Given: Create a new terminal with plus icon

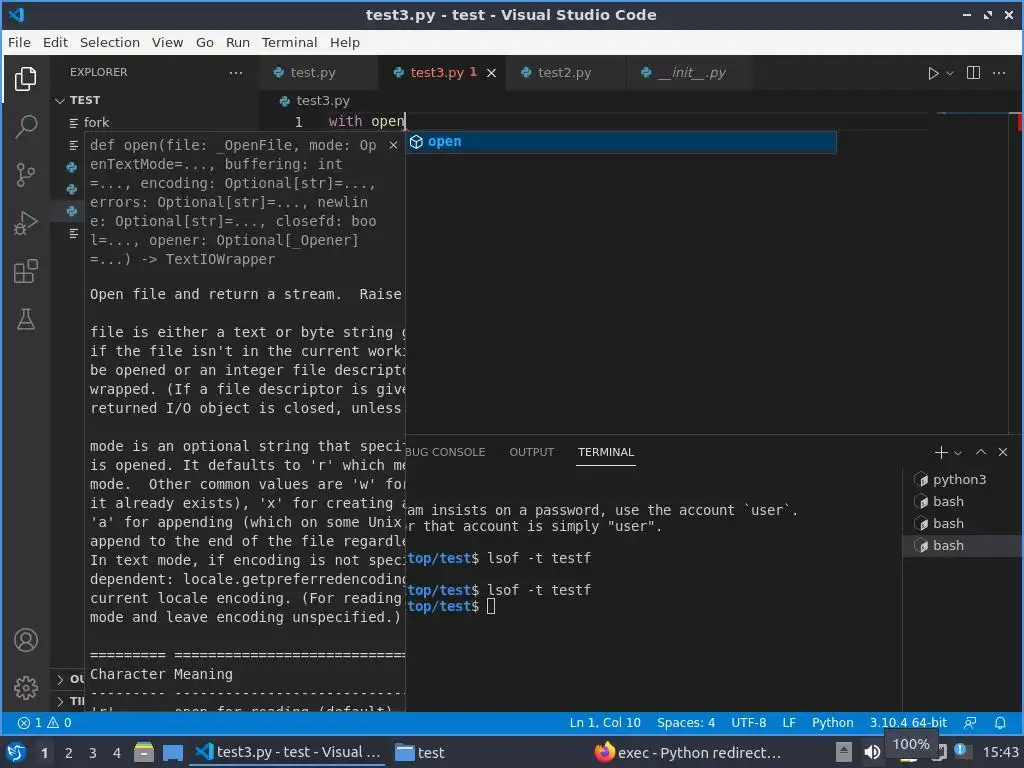Looking at the screenshot, I should click(x=940, y=452).
